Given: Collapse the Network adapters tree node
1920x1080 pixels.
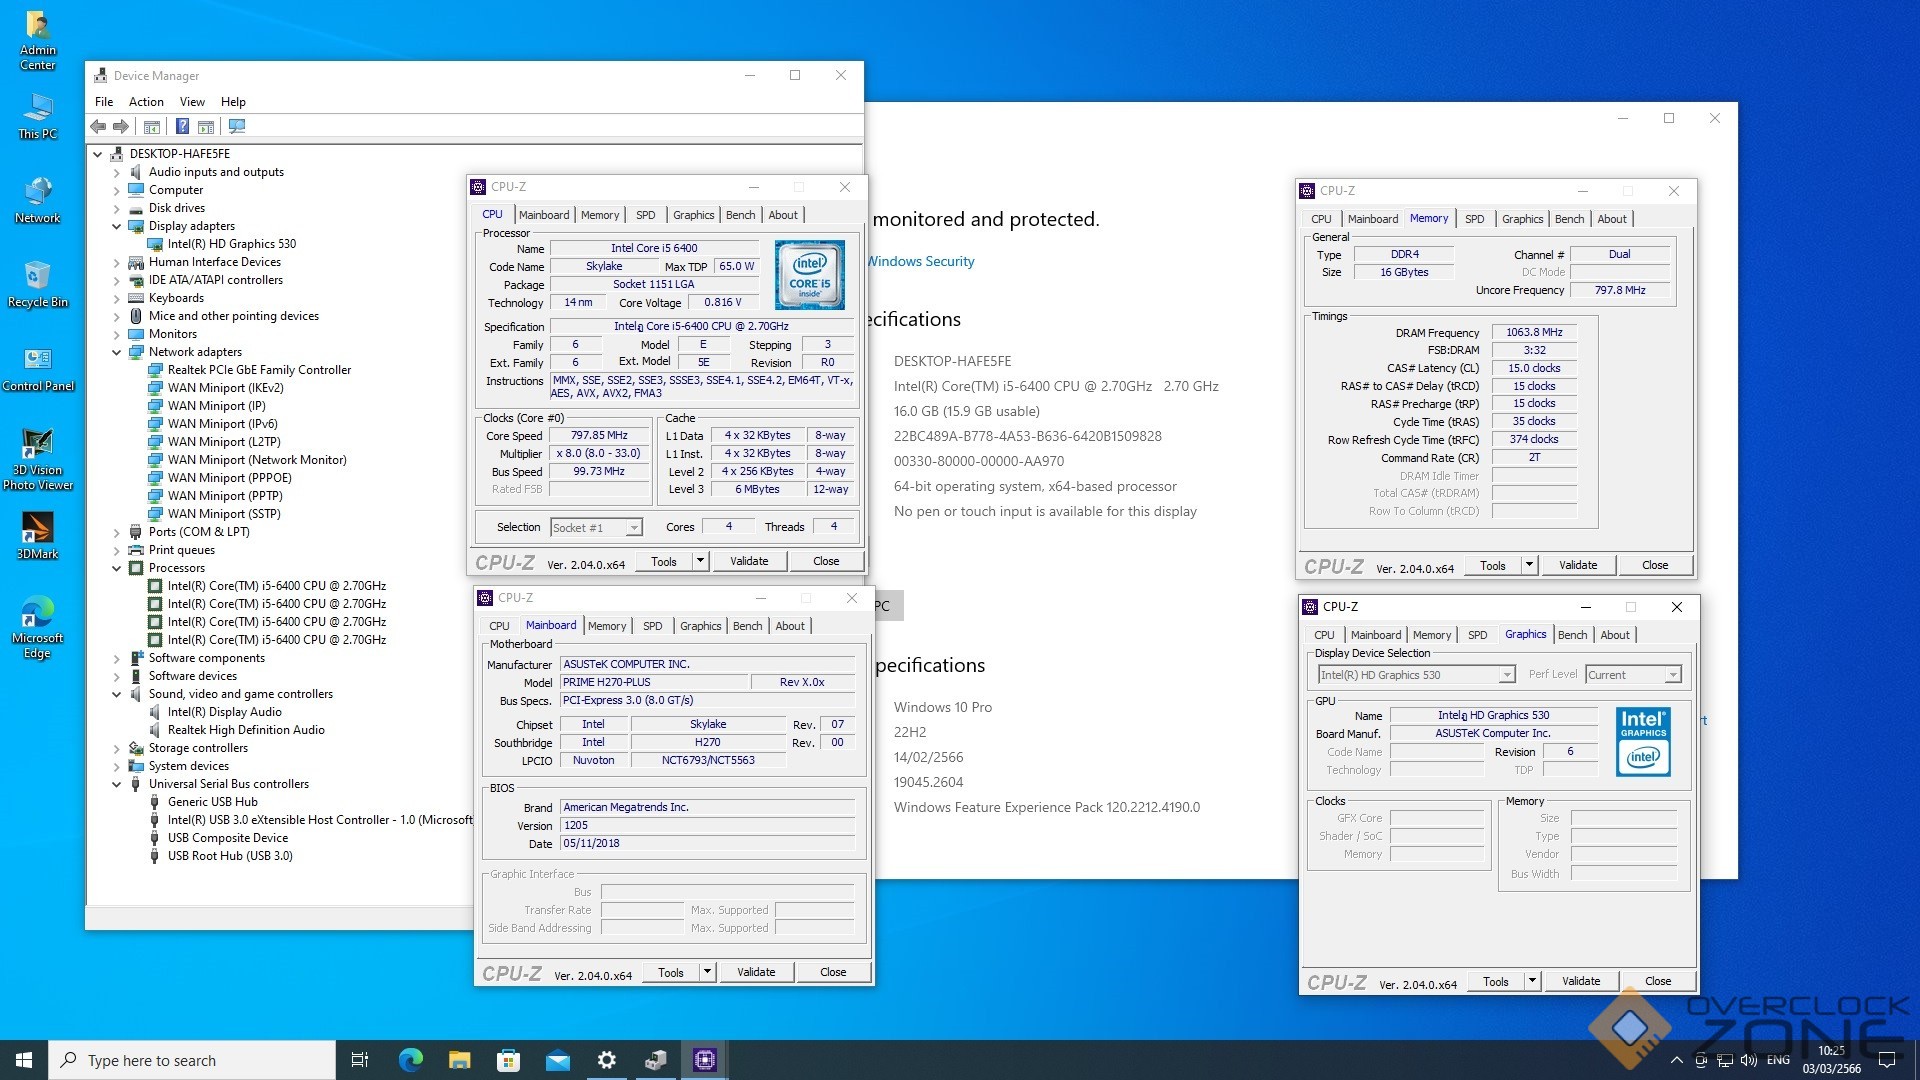Looking at the screenshot, I should click(117, 352).
